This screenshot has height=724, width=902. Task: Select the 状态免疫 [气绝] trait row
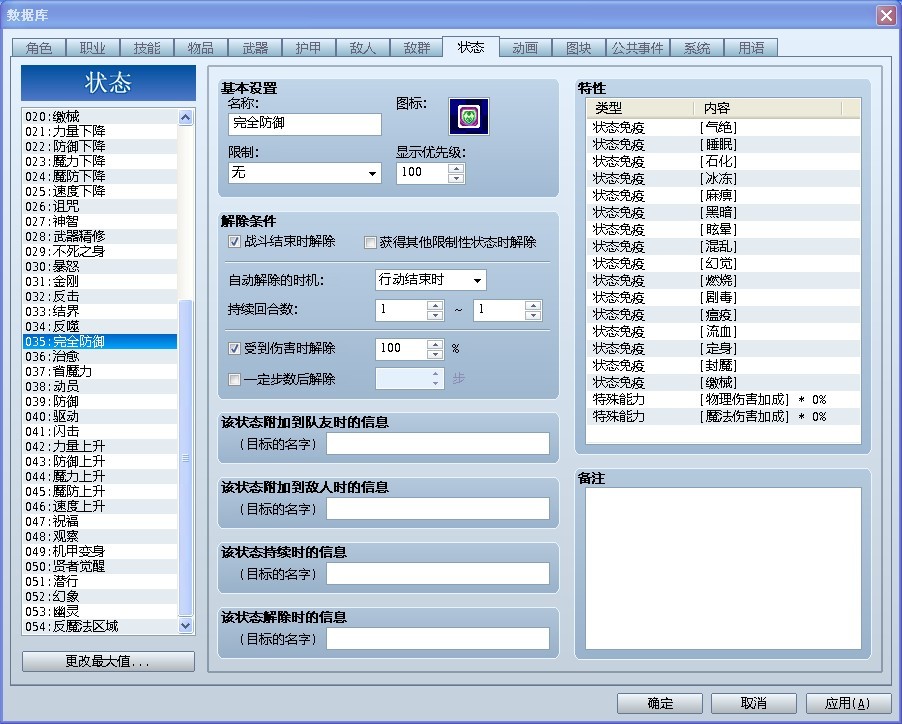[x=723, y=128]
